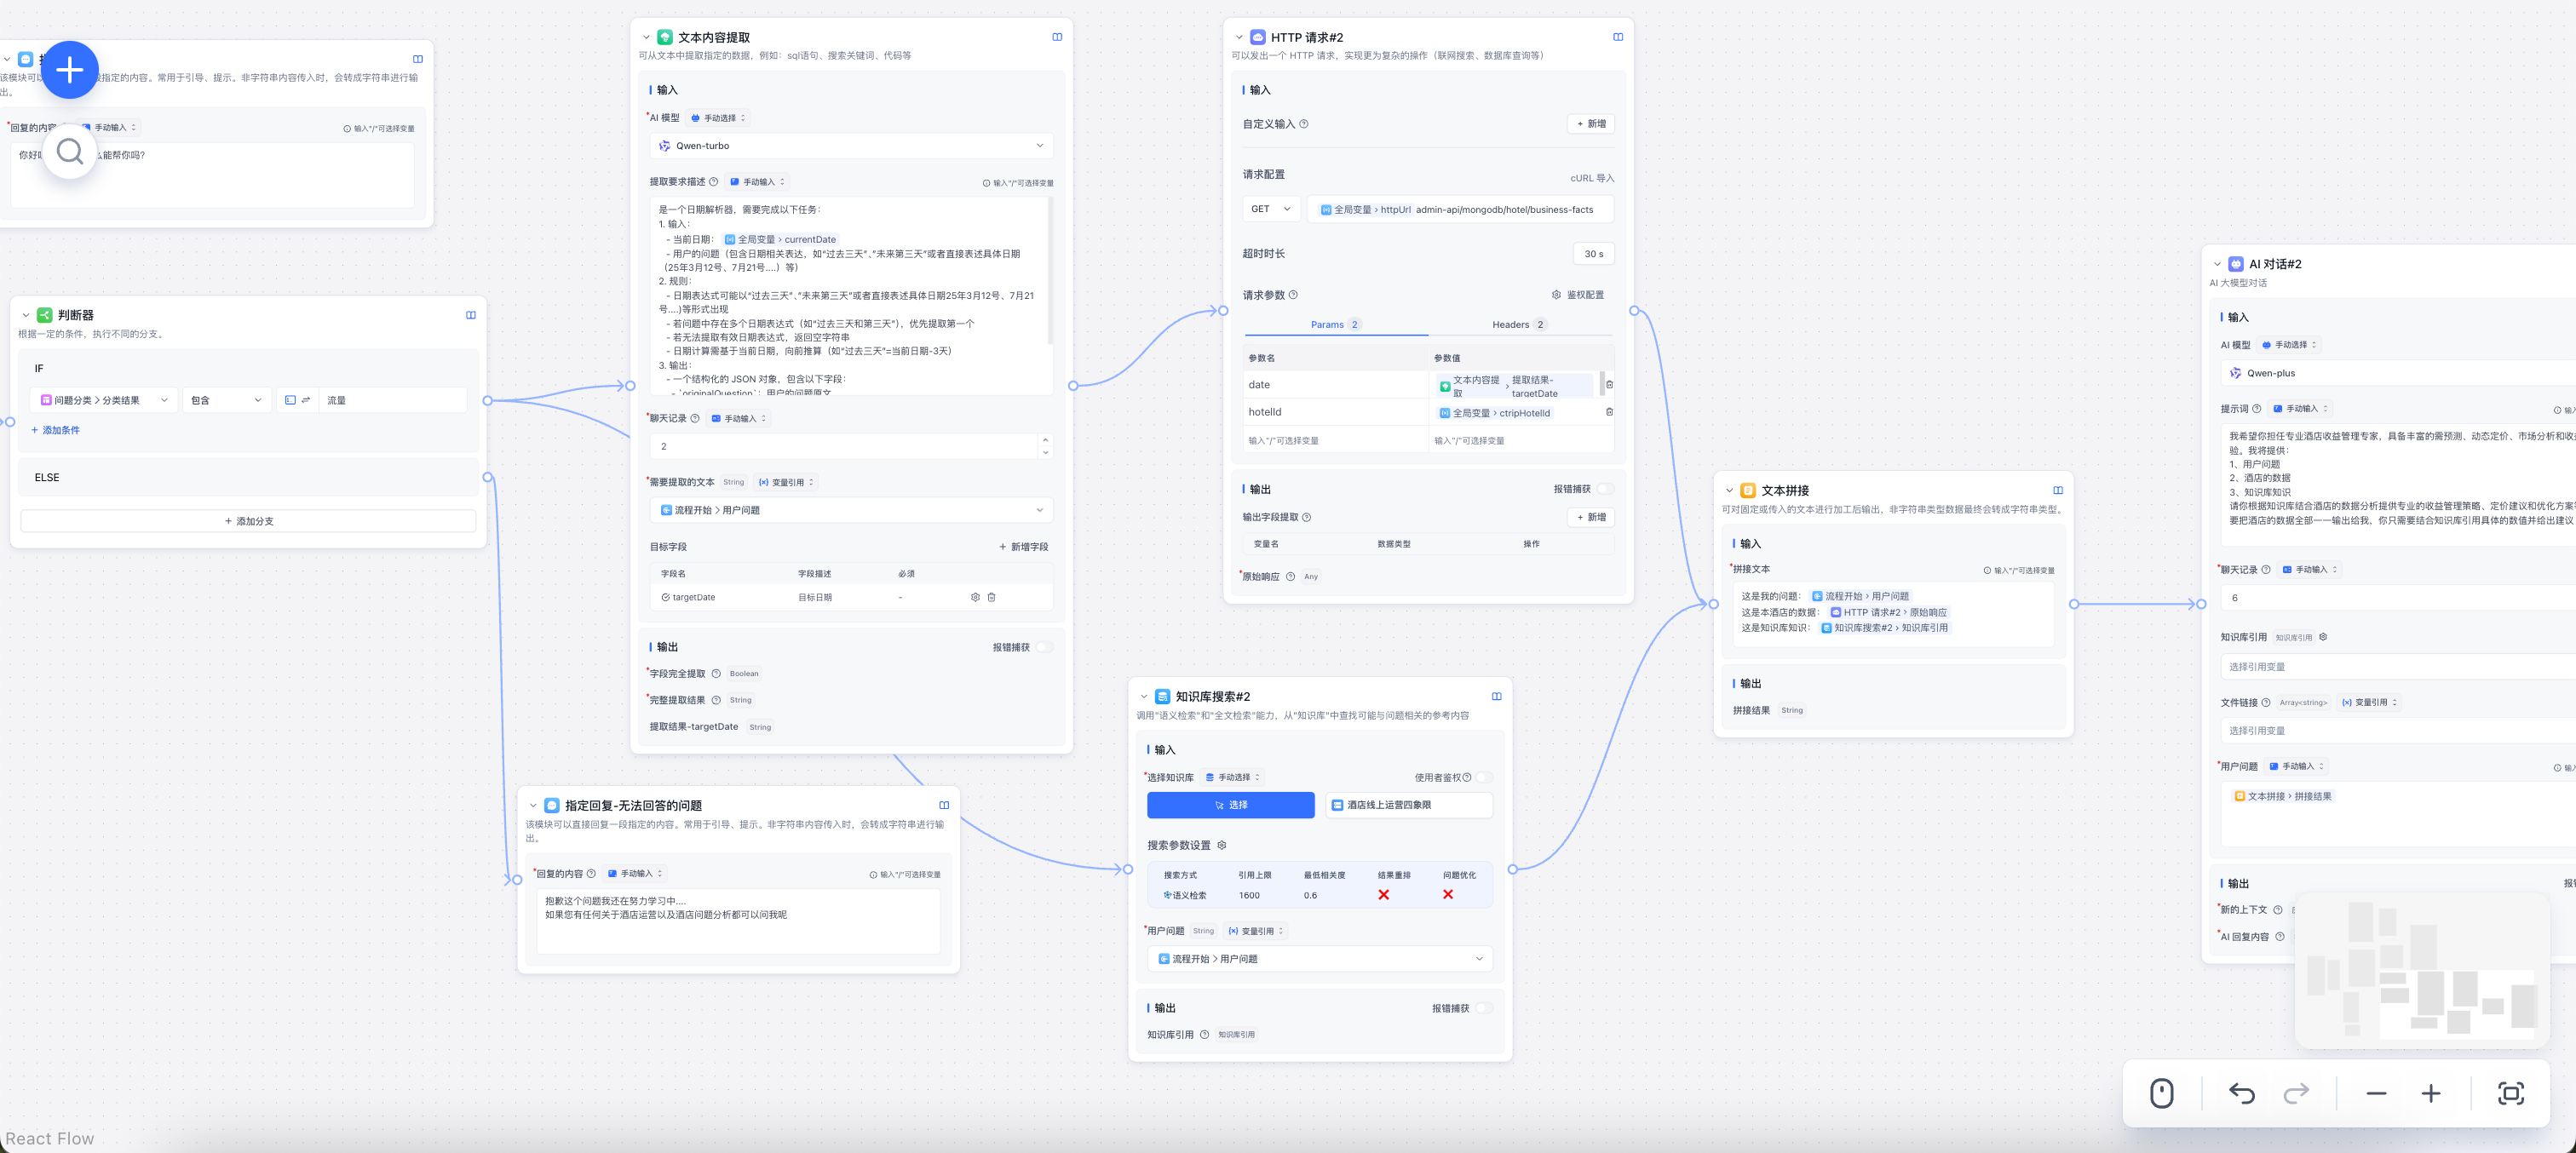The width and height of the screenshot is (2576, 1153).
Task: Zoom out the canvas with minus icon
Action: (2376, 1093)
